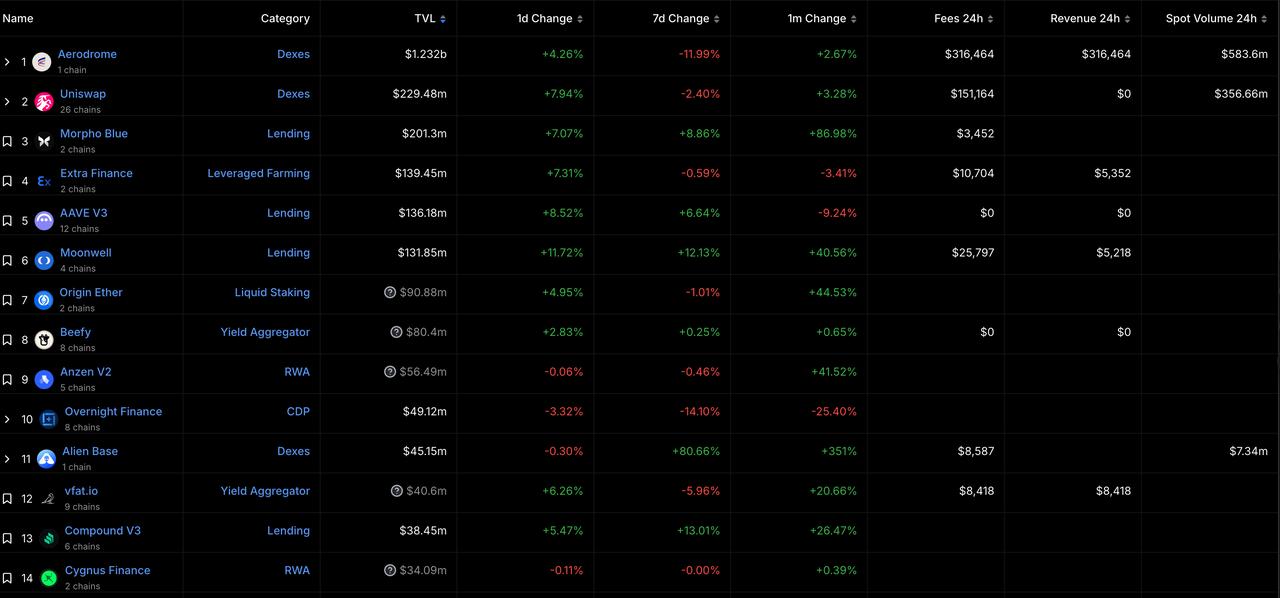The width and height of the screenshot is (1280, 598).
Task: Expand the Aerodrome row chevron
Action: tap(7, 62)
